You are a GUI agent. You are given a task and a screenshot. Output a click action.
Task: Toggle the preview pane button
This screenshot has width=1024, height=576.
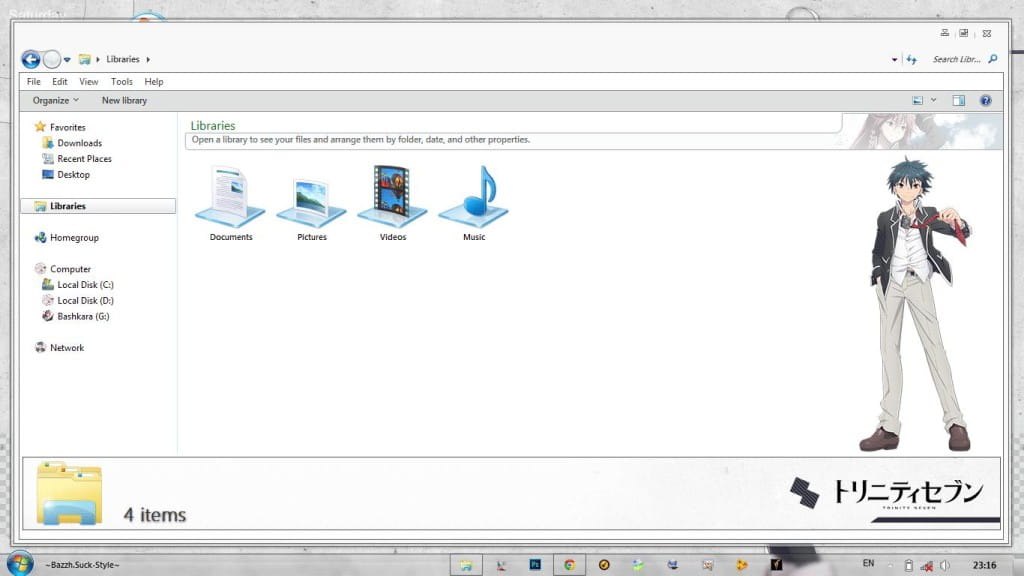point(958,100)
